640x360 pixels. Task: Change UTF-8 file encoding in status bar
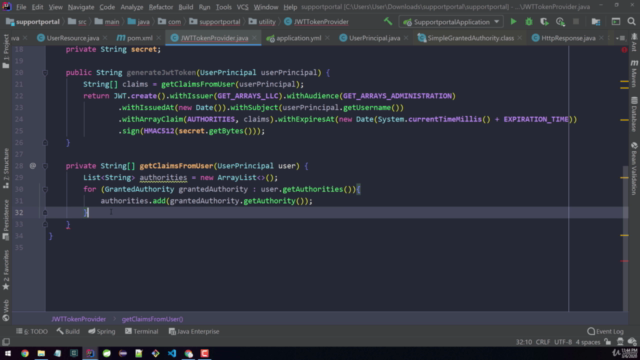click(x=563, y=342)
